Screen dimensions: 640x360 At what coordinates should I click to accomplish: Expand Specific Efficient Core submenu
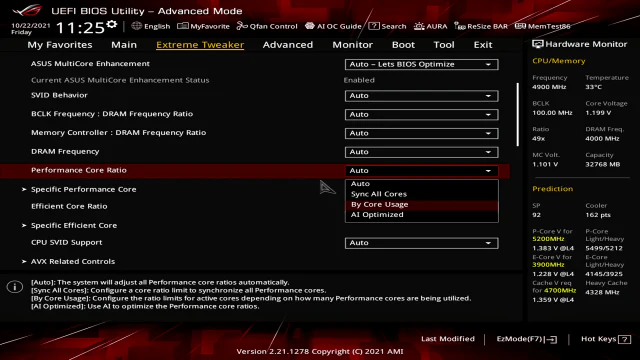(x=74, y=225)
